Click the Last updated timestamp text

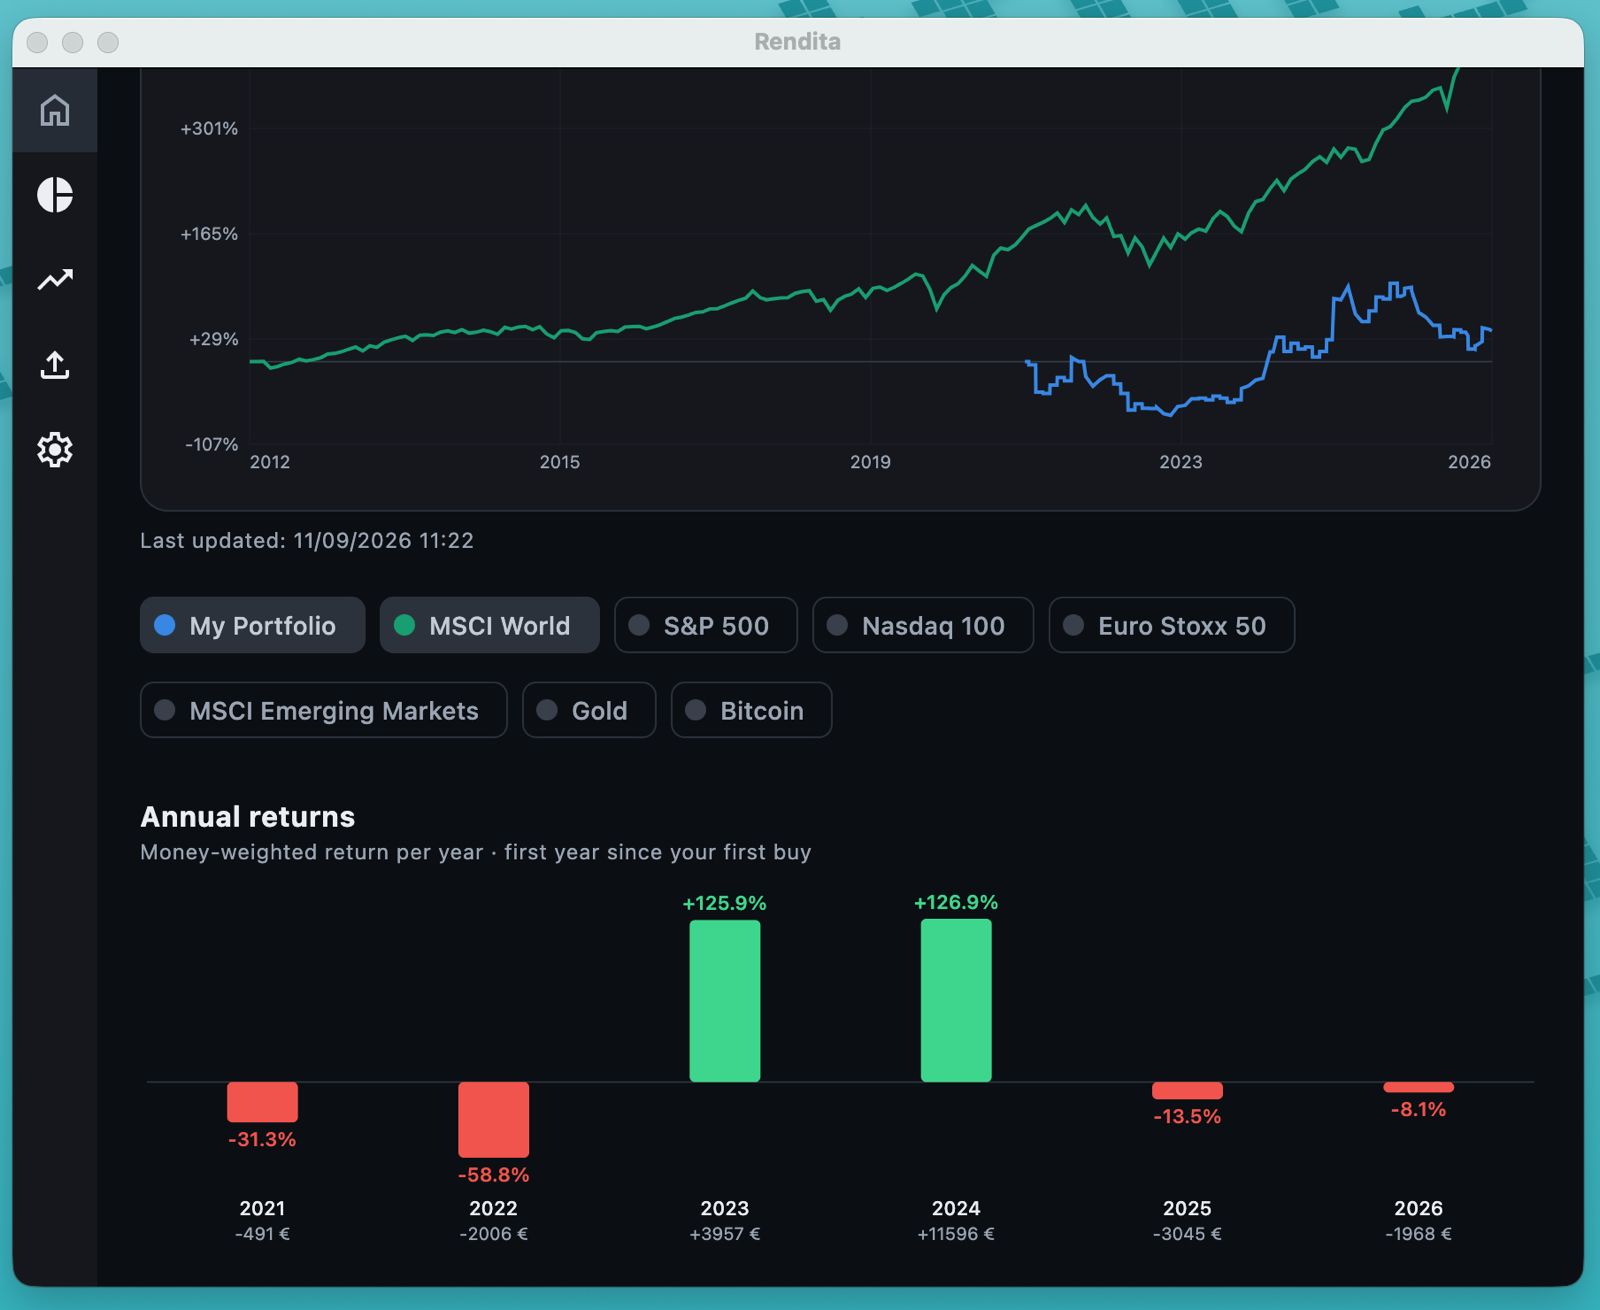(307, 541)
